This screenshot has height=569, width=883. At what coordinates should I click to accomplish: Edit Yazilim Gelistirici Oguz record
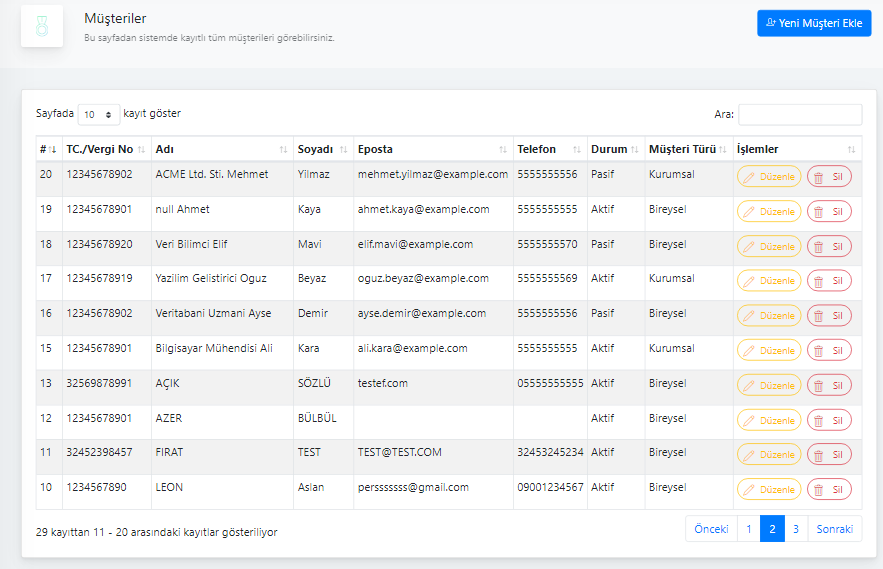tap(769, 281)
